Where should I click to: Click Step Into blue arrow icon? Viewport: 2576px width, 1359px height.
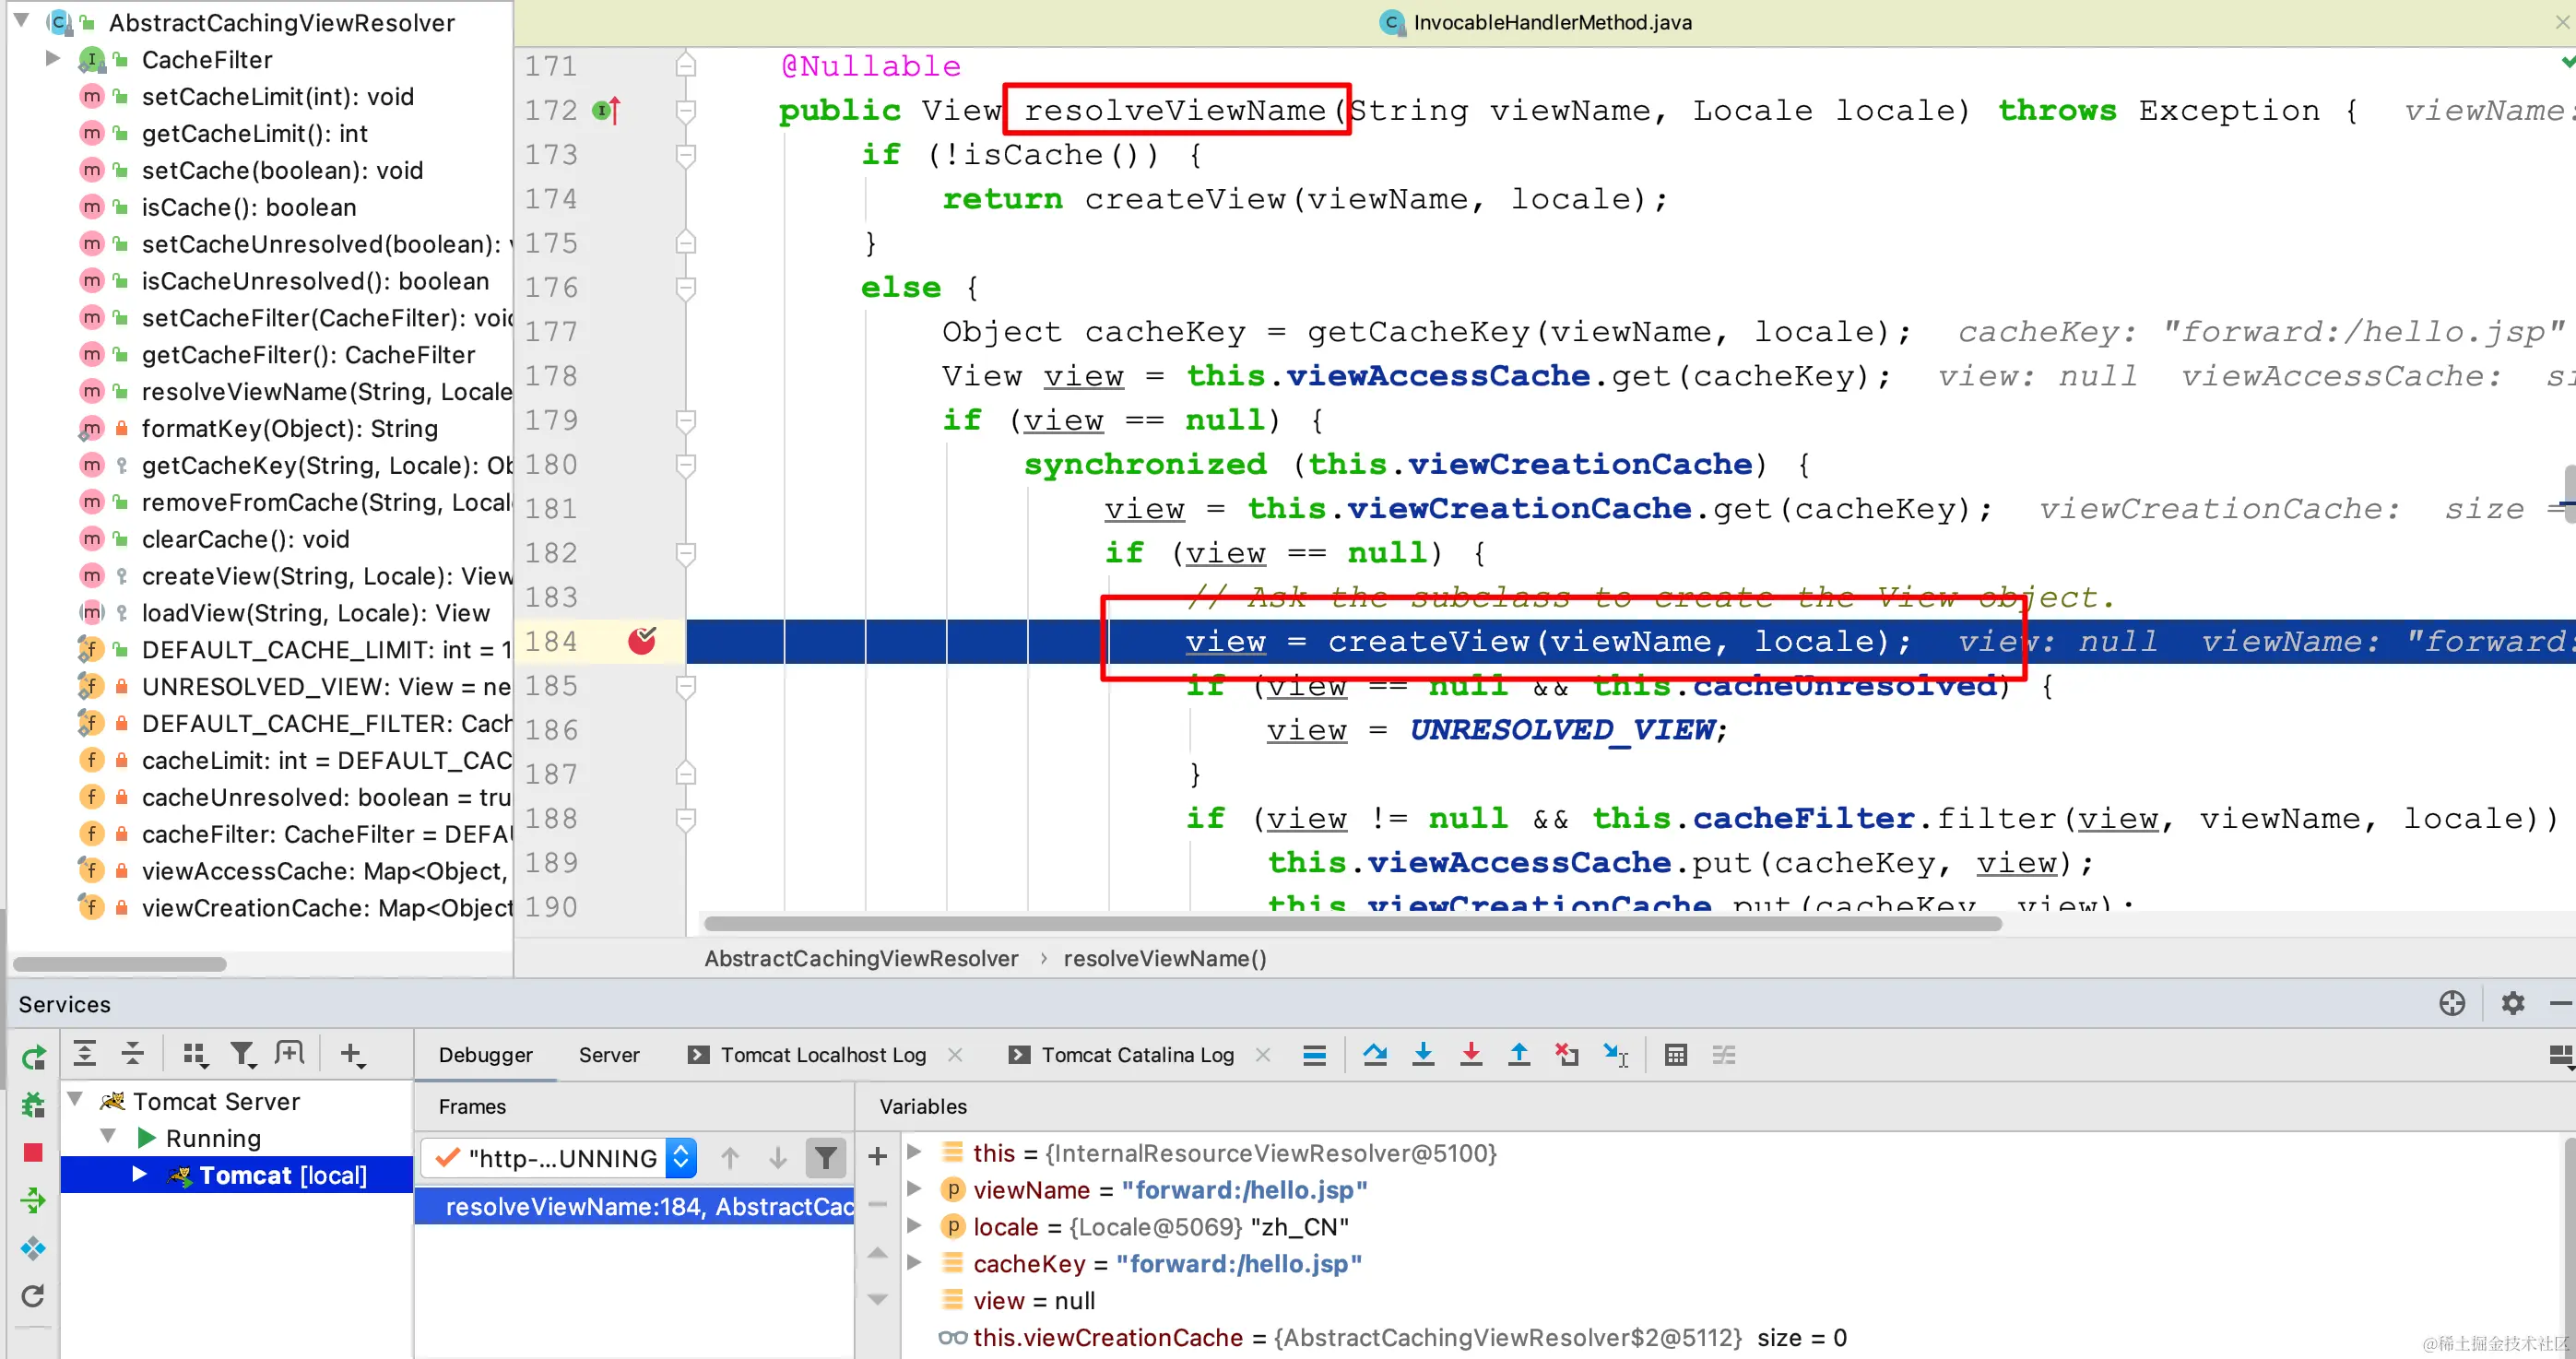click(x=1423, y=1054)
